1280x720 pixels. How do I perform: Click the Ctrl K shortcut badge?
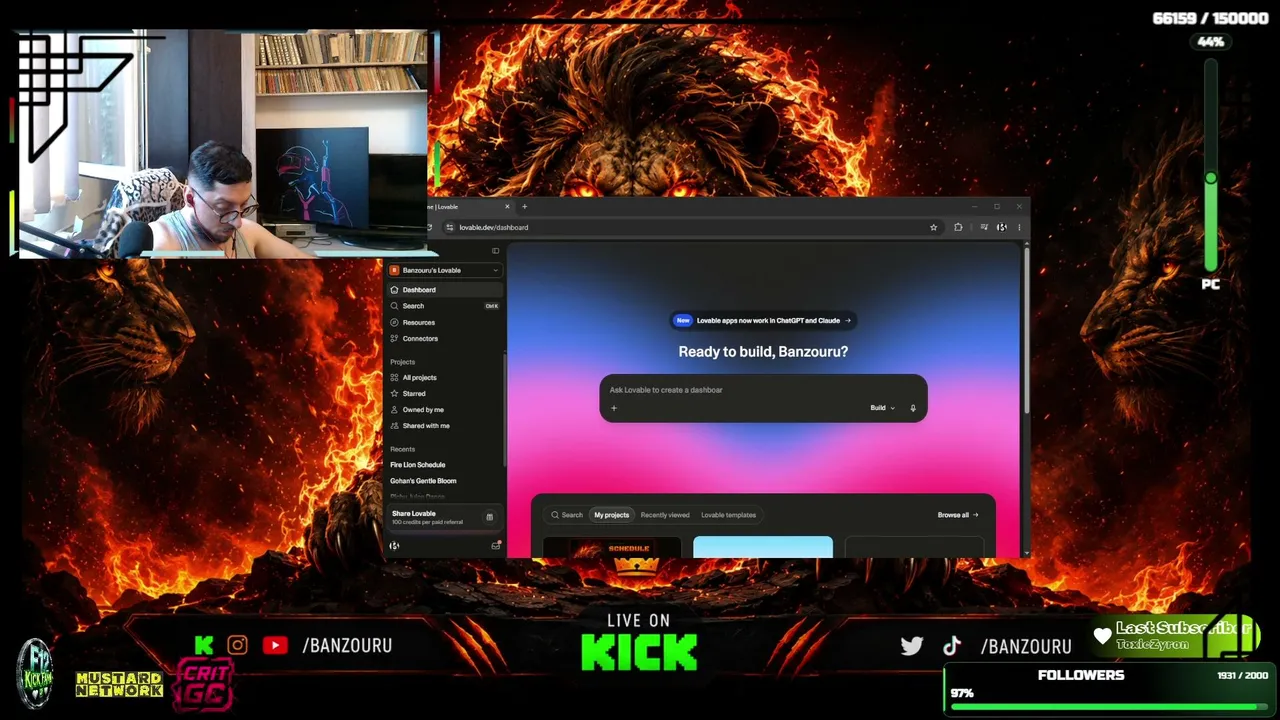tap(491, 306)
